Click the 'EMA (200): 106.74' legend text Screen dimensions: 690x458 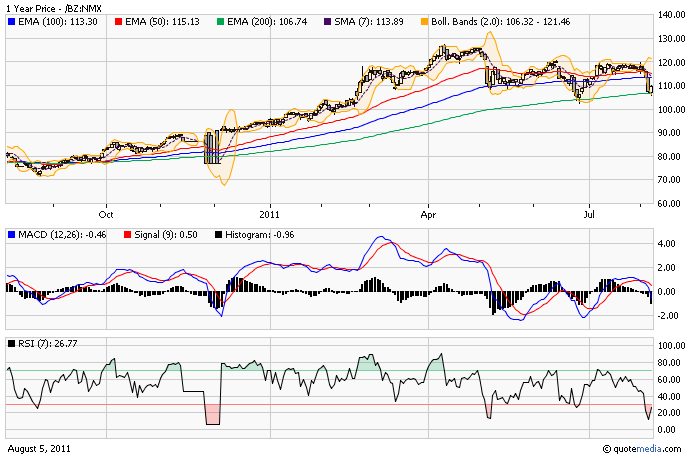[x=267, y=22]
